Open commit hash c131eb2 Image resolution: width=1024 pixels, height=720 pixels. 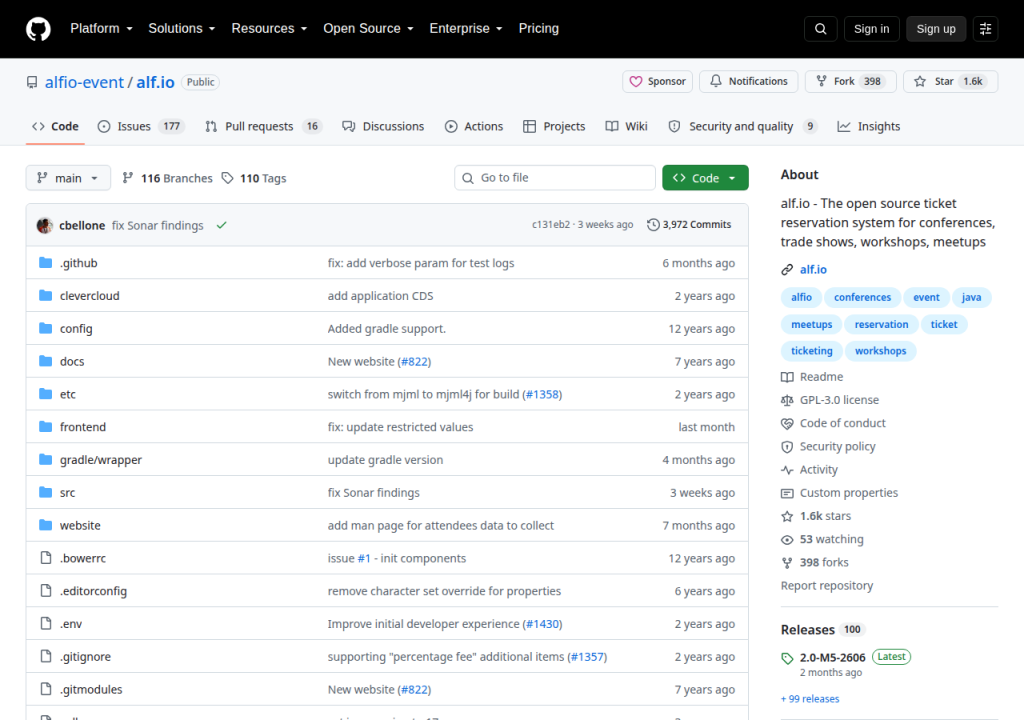(x=551, y=225)
